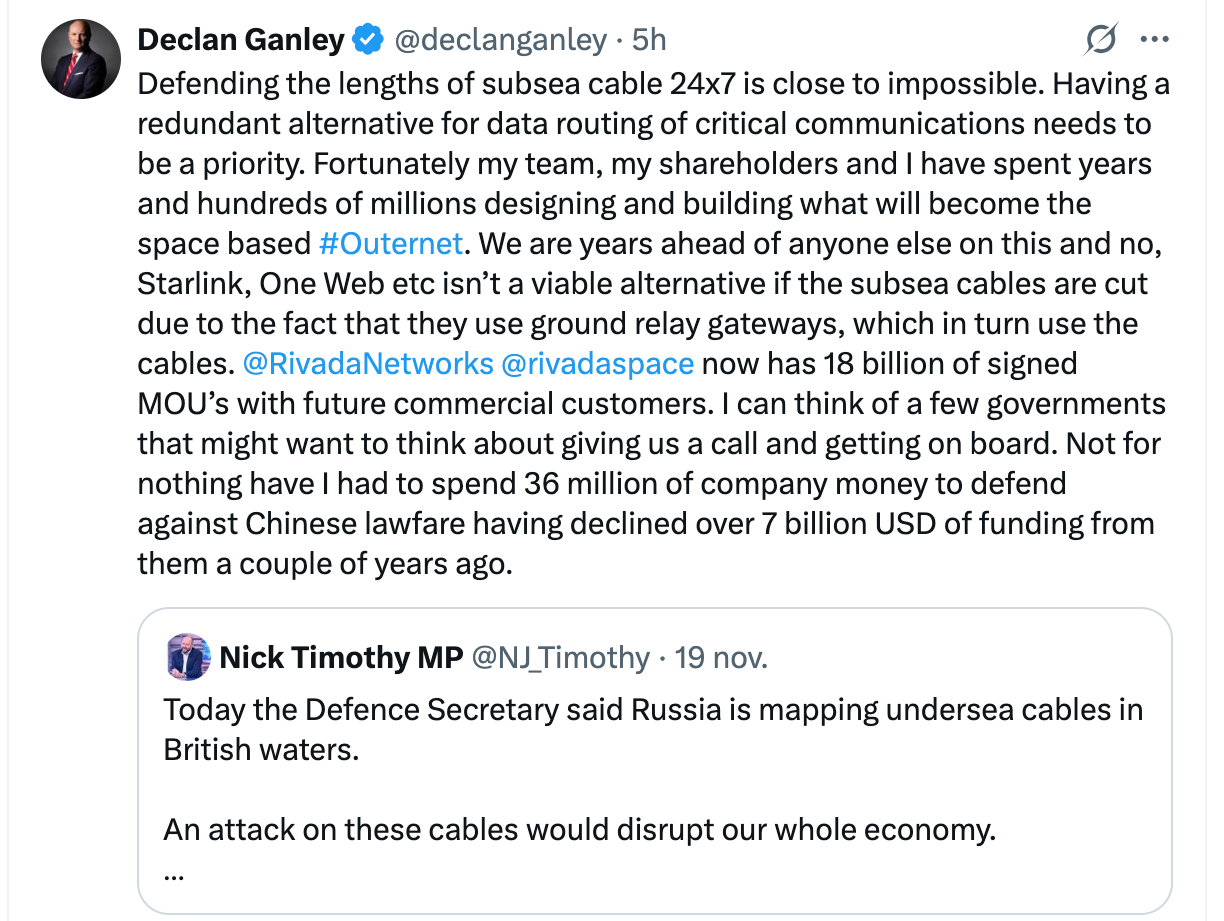Click the Declan Ganley display name
The width and height of the screenshot is (1224, 921).
(x=240, y=40)
